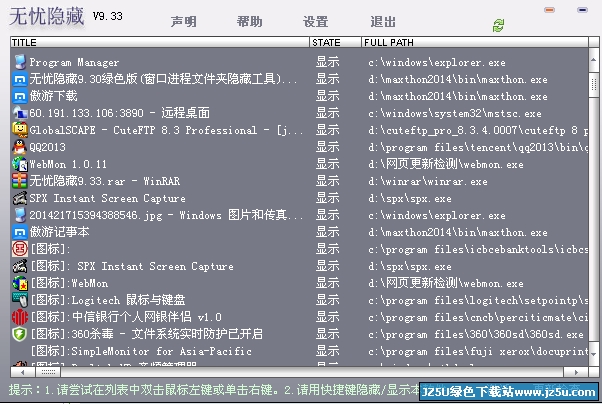Click the 显示 state of QQ2013 row
Image resolution: width=602 pixels, height=404 pixels.
(x=327, y=147)
